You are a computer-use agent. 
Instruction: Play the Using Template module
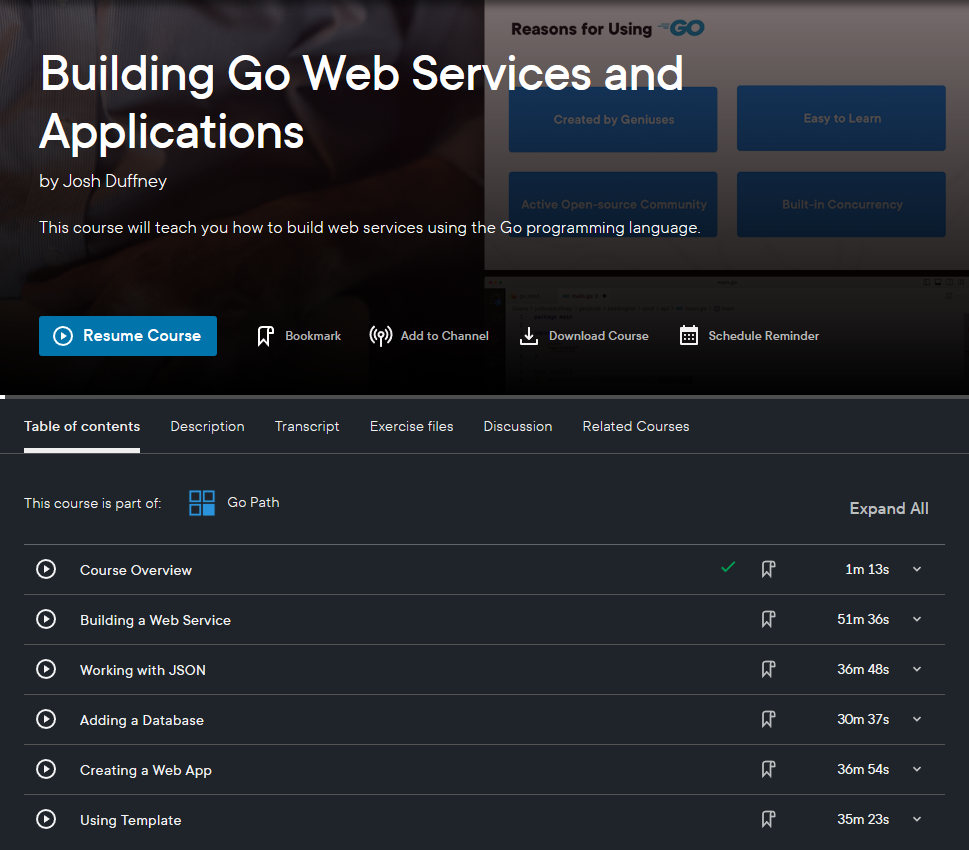pos(46,819)
